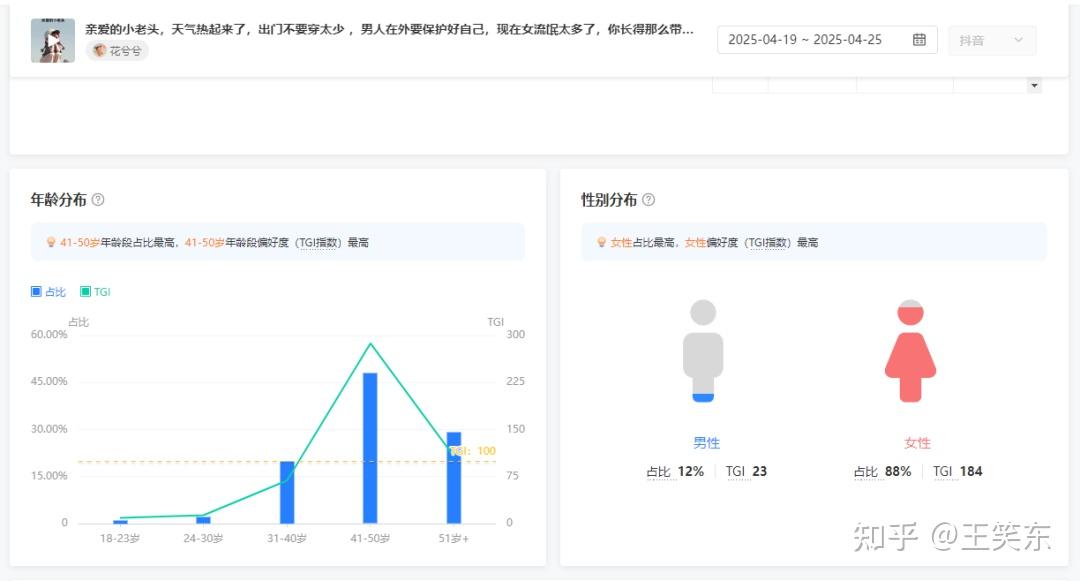Click the 60.00% y-axis label
The height and width of the screenshot is (581, 1080).
pos(49,335)
